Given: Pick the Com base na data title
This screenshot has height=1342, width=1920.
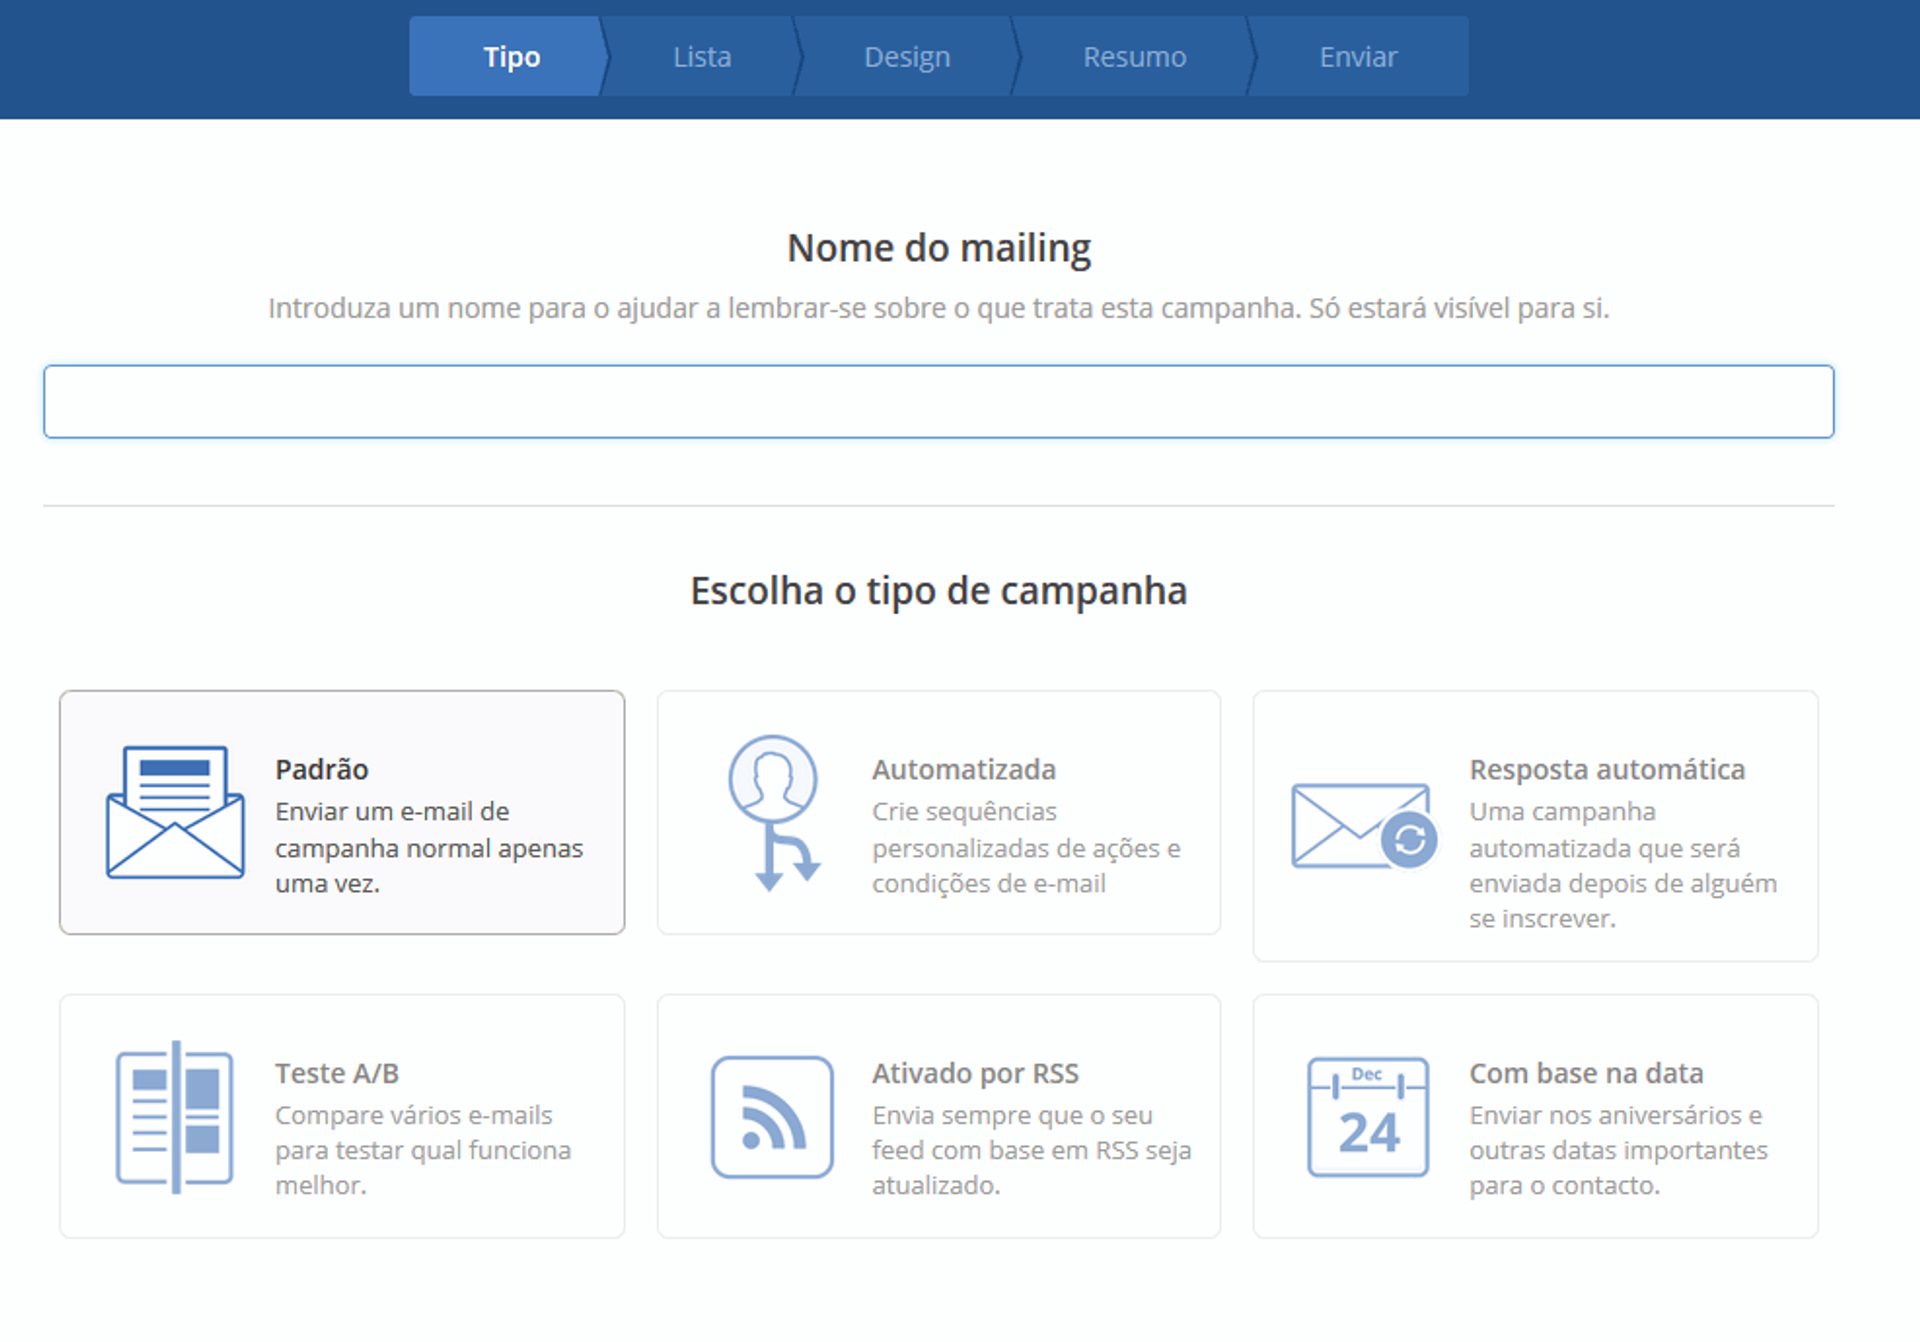Looking at the screenshot, I should [x=1586, y=1073].
